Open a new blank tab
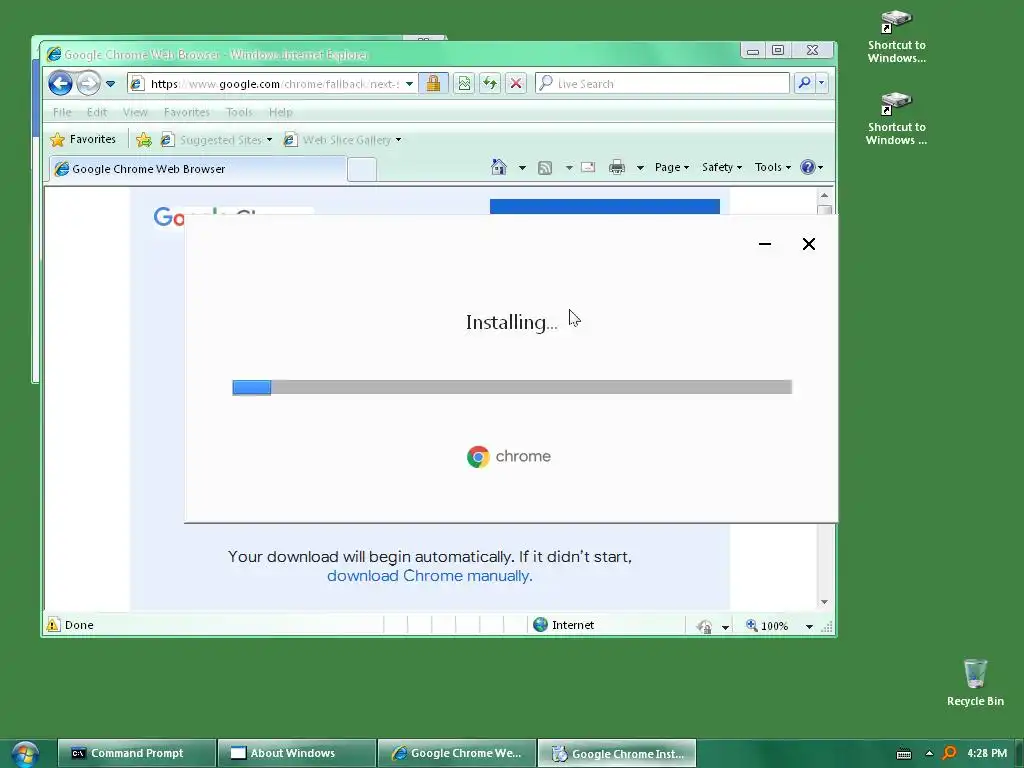 [x=362, y=169]
